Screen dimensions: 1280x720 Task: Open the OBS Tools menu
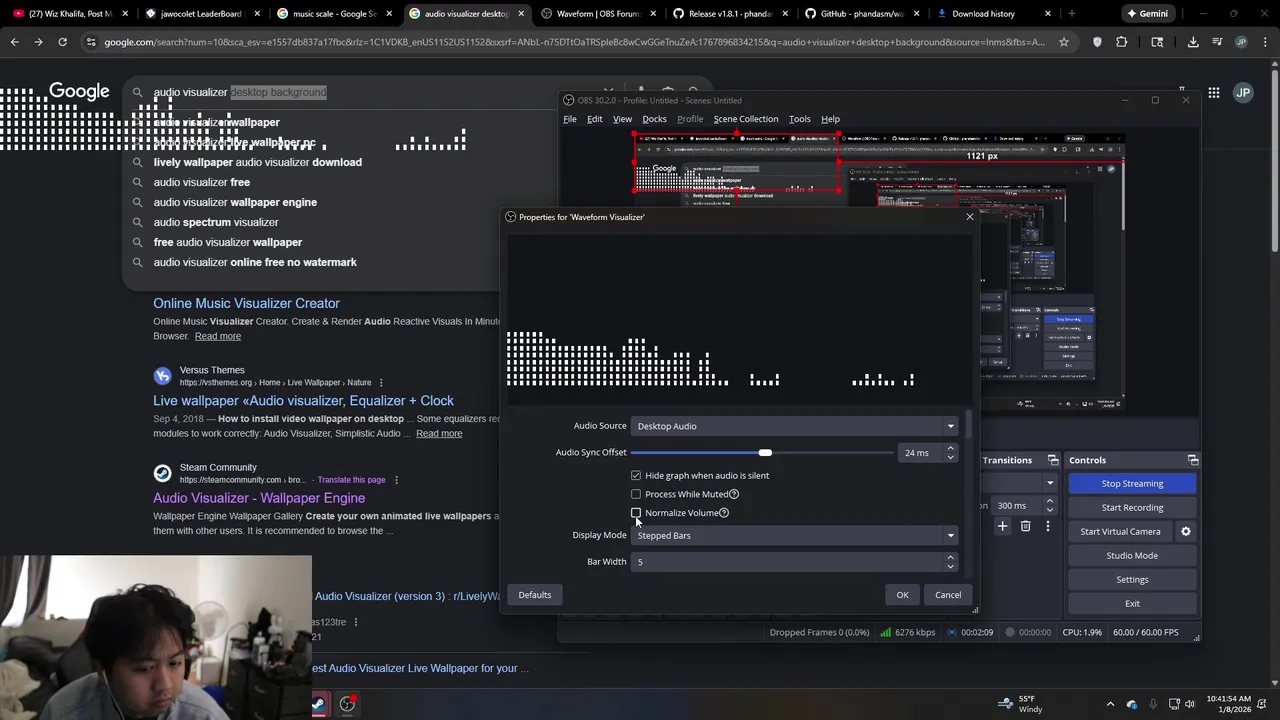pos(799,119)
